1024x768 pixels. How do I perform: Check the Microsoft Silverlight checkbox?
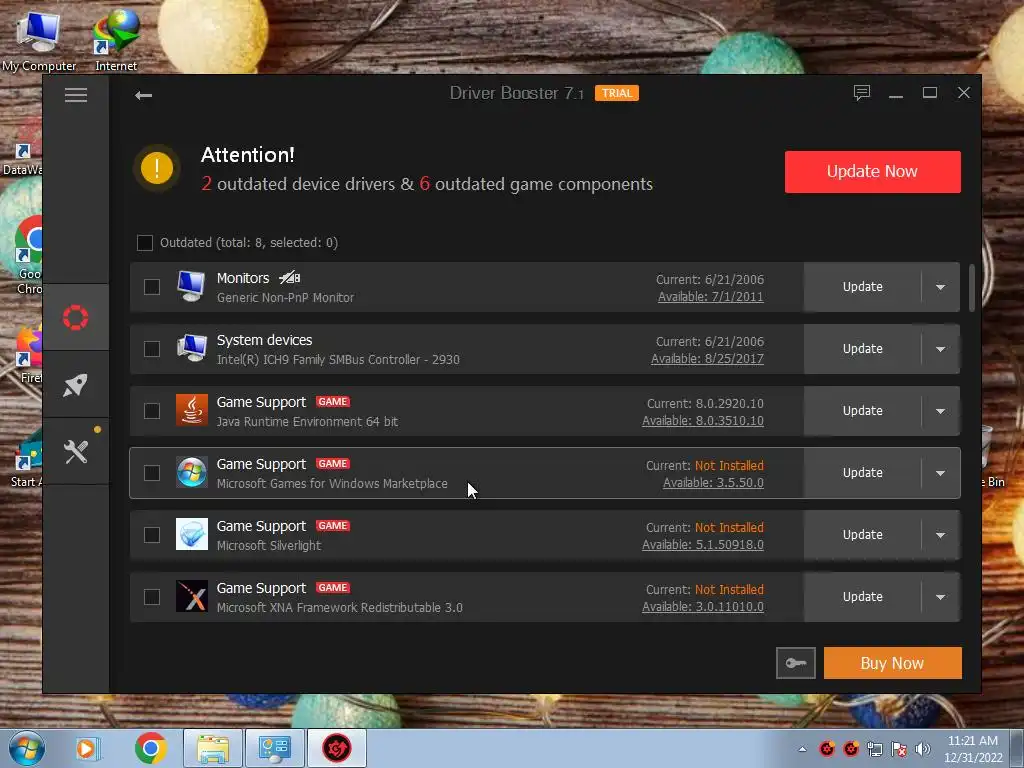pos(152,535)
